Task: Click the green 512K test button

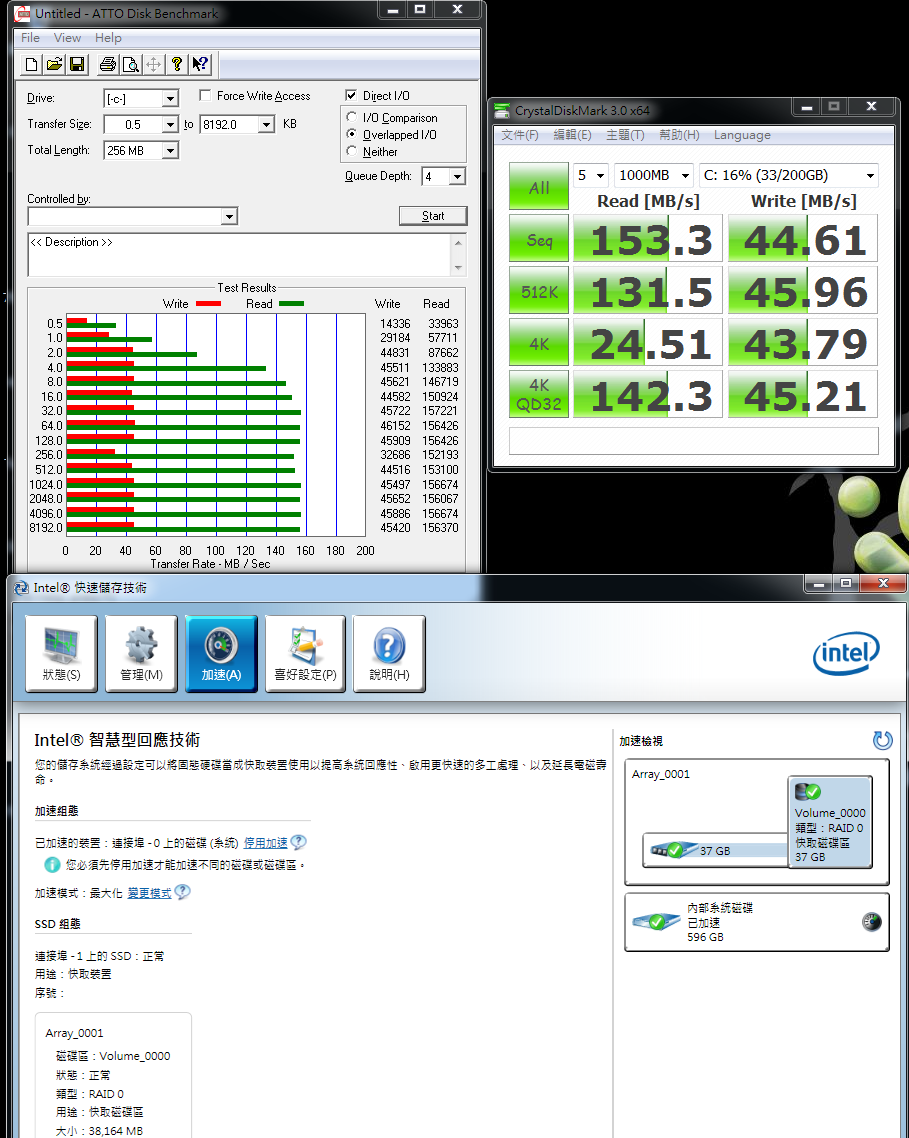Action: tap(539, 290)
